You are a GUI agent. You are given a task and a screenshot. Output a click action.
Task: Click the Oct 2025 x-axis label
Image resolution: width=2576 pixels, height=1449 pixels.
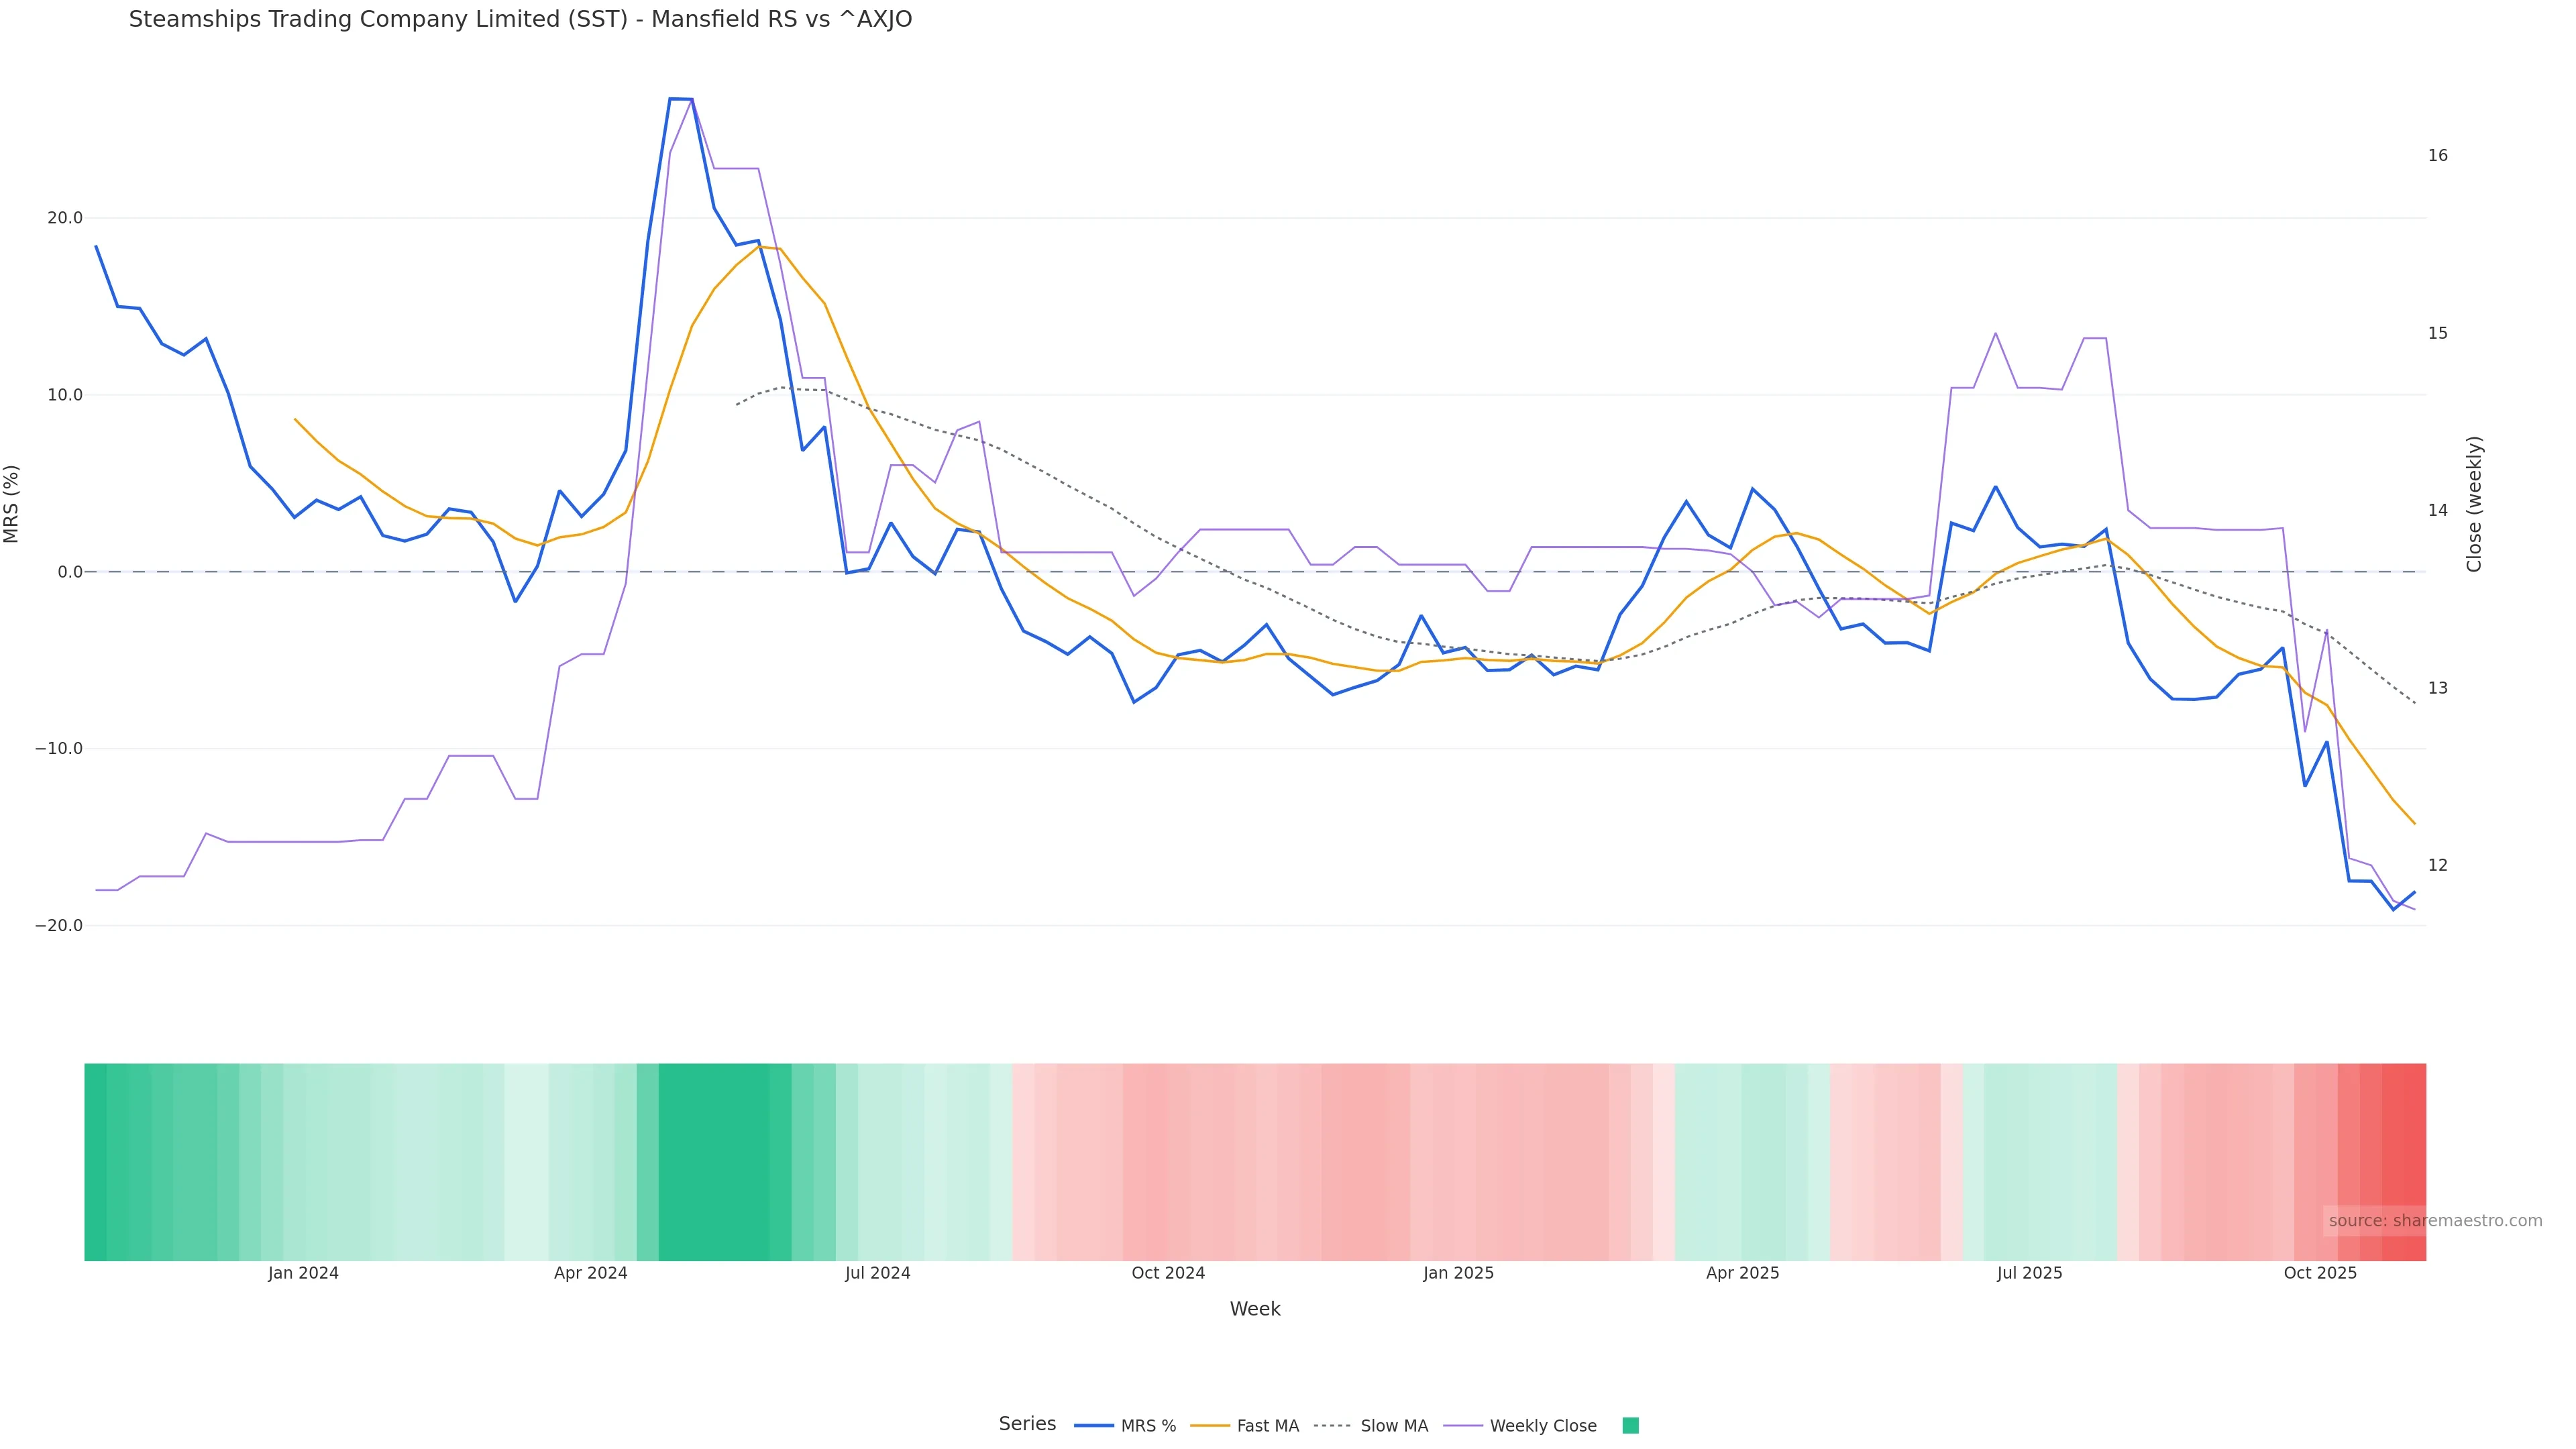click(x=2320, y=1273)
